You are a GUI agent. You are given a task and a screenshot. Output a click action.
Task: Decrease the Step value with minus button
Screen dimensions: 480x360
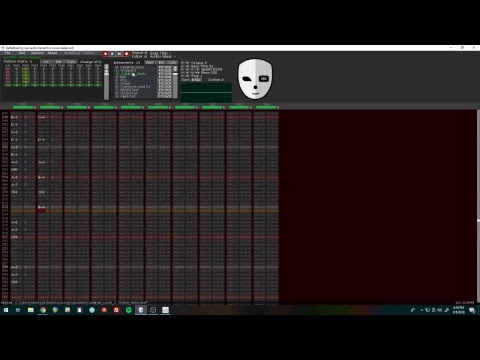(x=183, y=76)
